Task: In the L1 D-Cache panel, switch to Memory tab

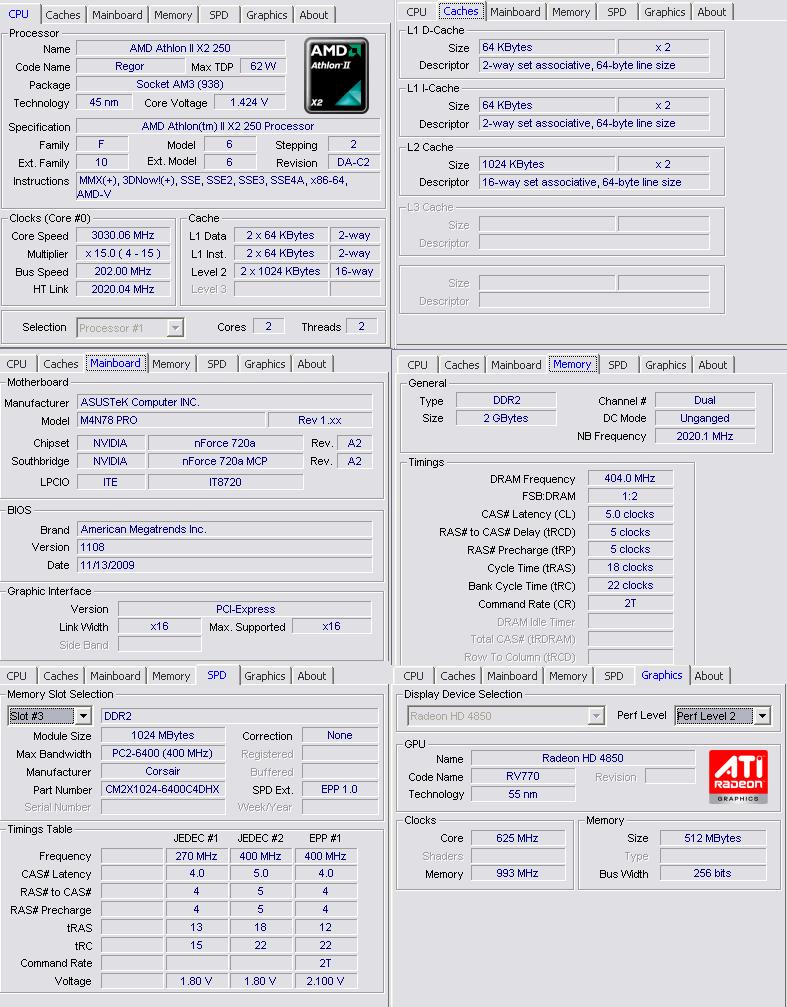Action: click(570, 12)
